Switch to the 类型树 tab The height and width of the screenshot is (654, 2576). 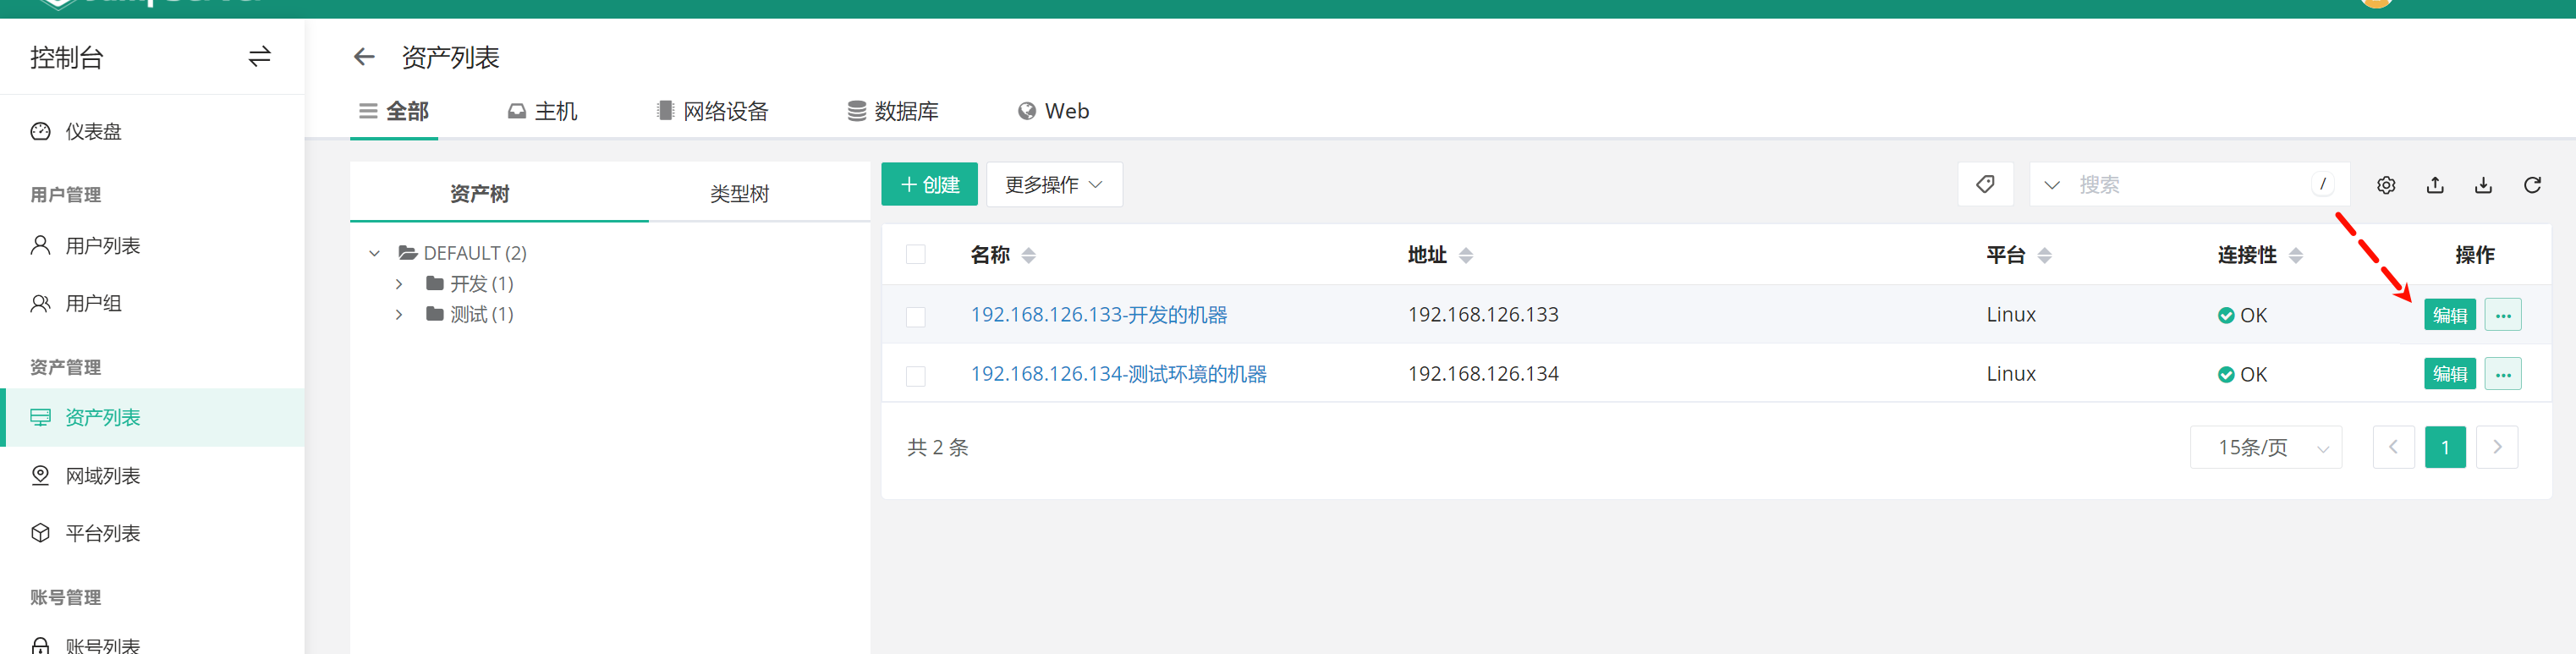pos(739,193)
